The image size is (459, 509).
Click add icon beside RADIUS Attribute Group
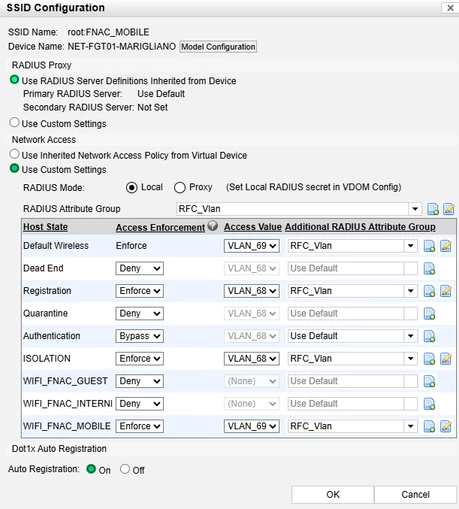pyautogui.click(x=433, y=209)
